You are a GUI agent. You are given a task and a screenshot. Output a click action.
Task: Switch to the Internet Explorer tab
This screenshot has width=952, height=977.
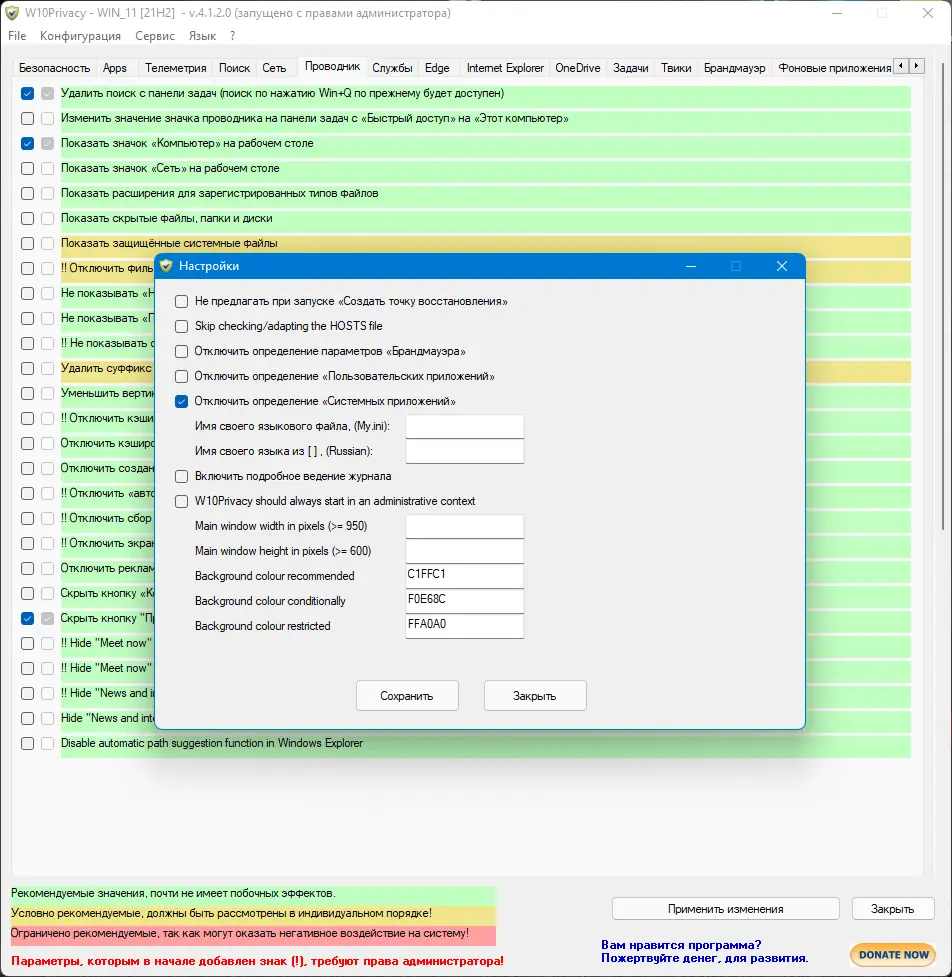tap(505, 68)
